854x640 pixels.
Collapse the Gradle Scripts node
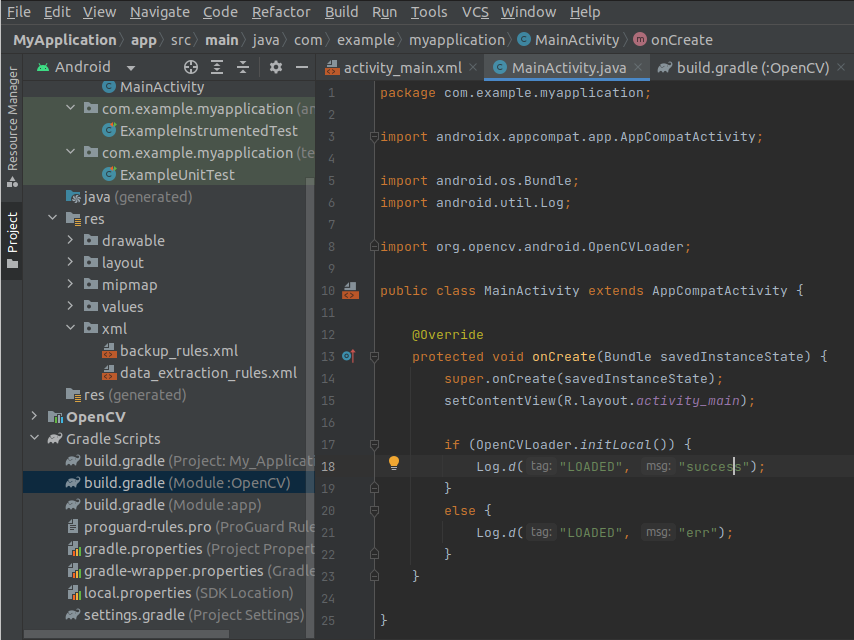point(34,439)
